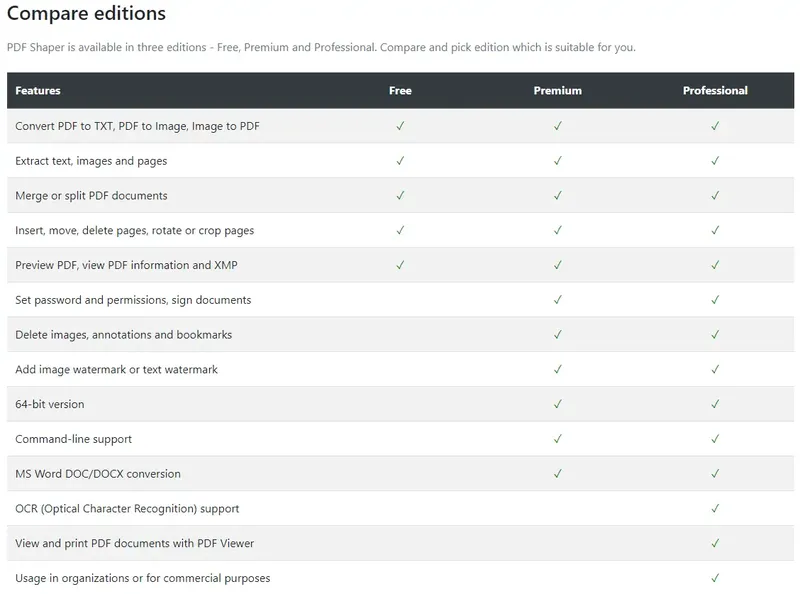Click Professional checkmark for OCR support row
This screenshot has height=594, width=800.
pyautogui.click(x=715, y=509)
